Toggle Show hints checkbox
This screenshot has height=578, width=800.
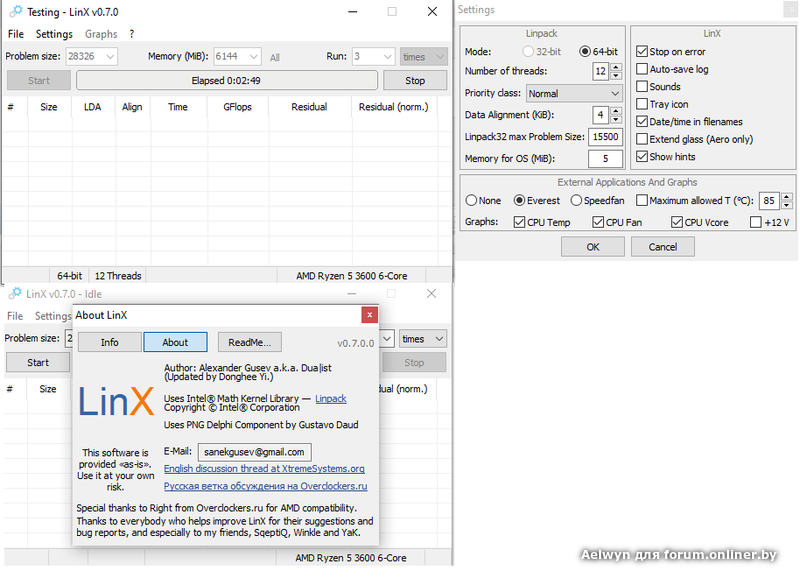click(642, 156)
